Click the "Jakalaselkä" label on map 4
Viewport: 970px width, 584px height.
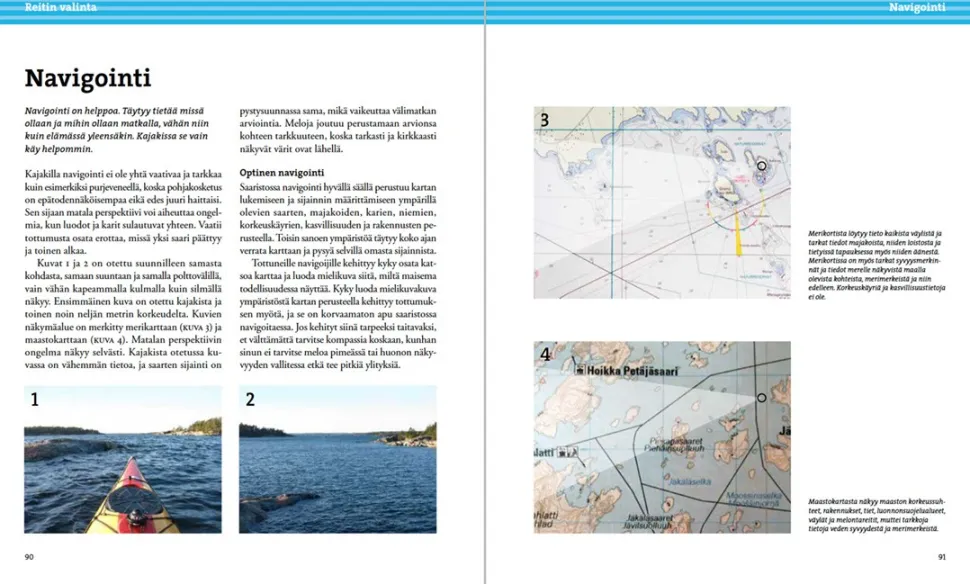point(690,481)
